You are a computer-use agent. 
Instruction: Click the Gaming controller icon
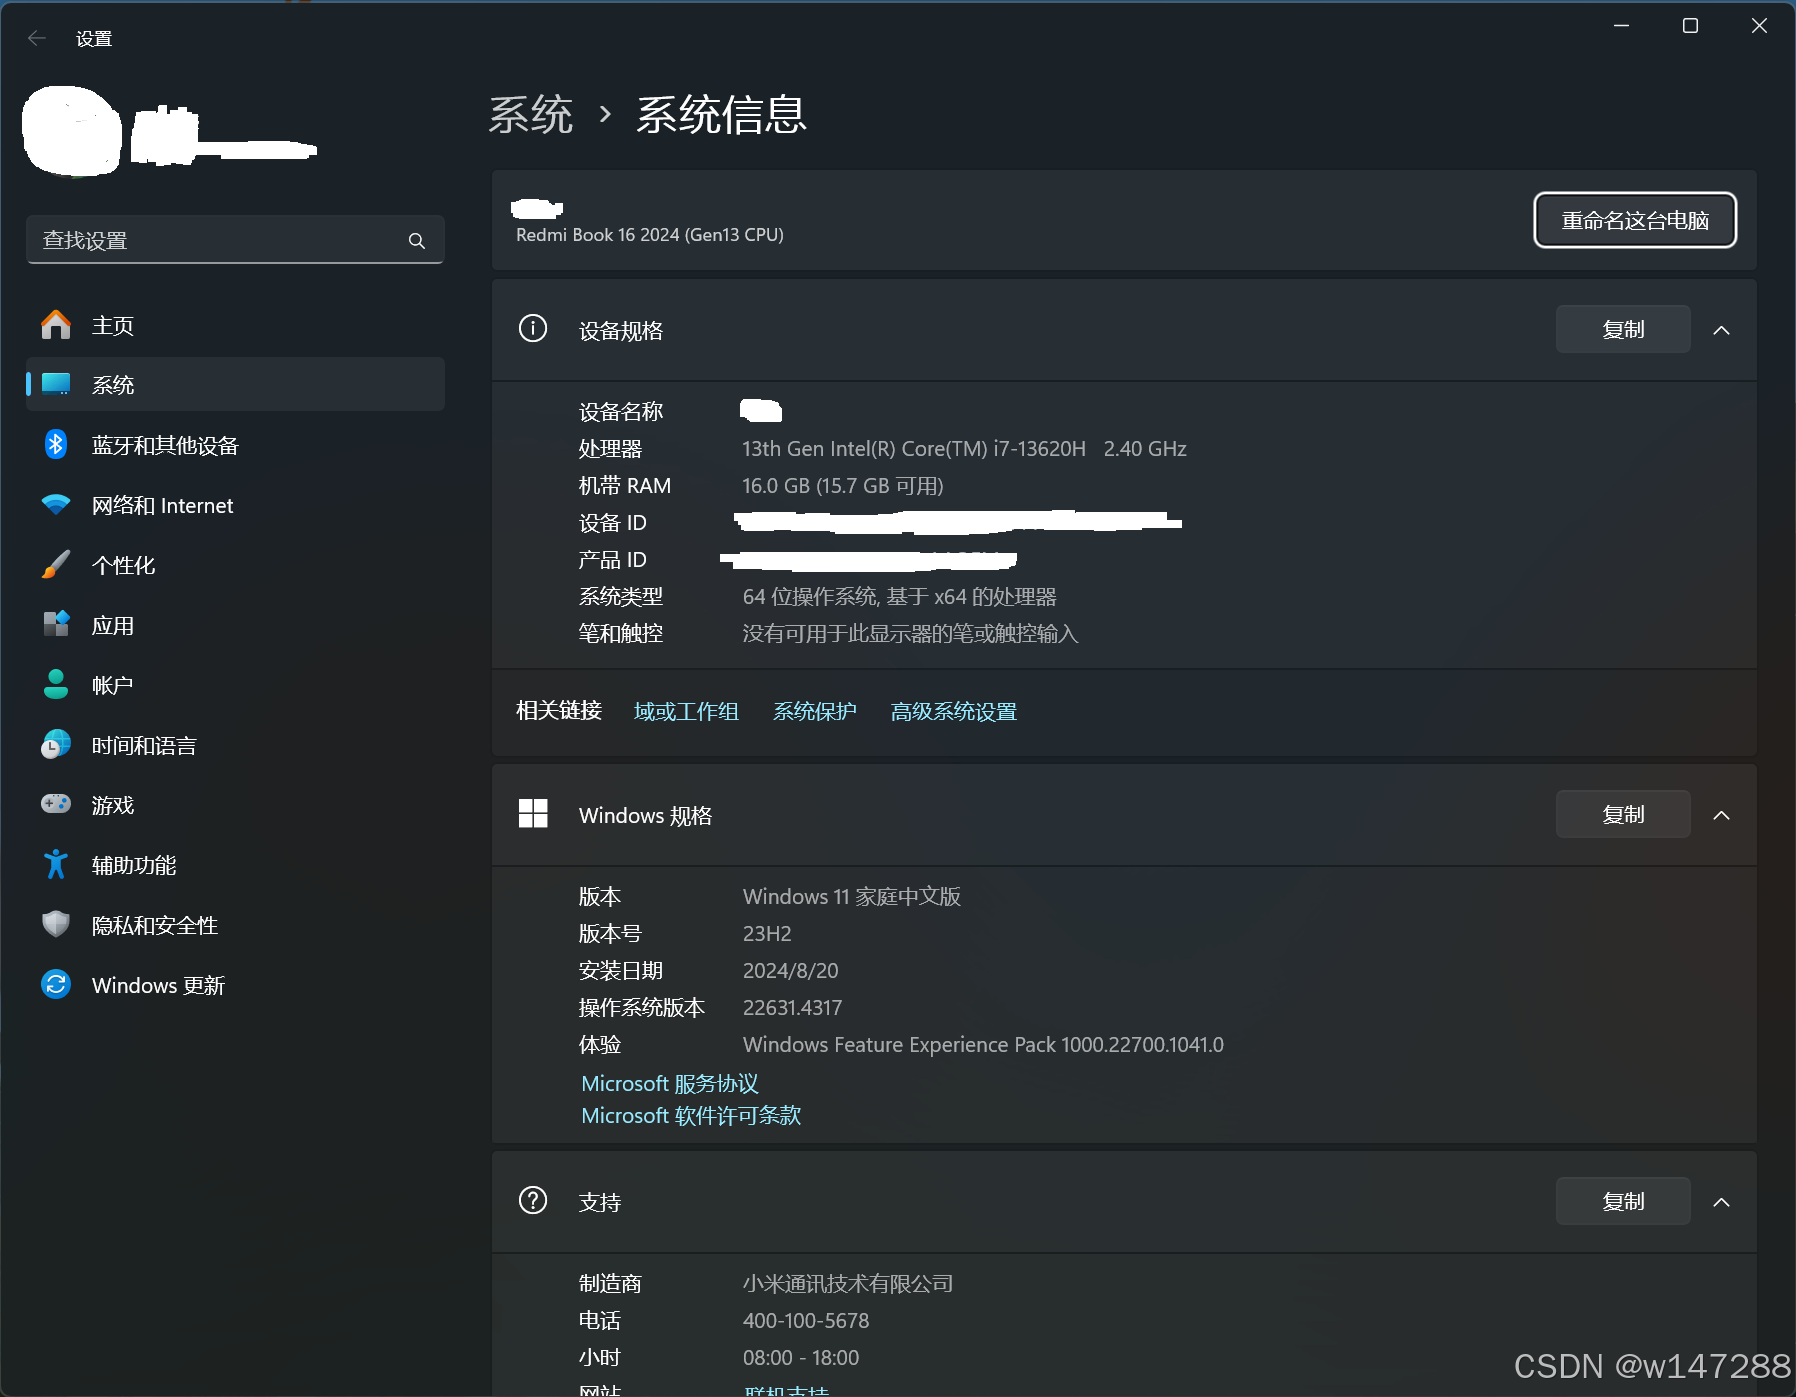pyautogui.click(x=56, y=803)
